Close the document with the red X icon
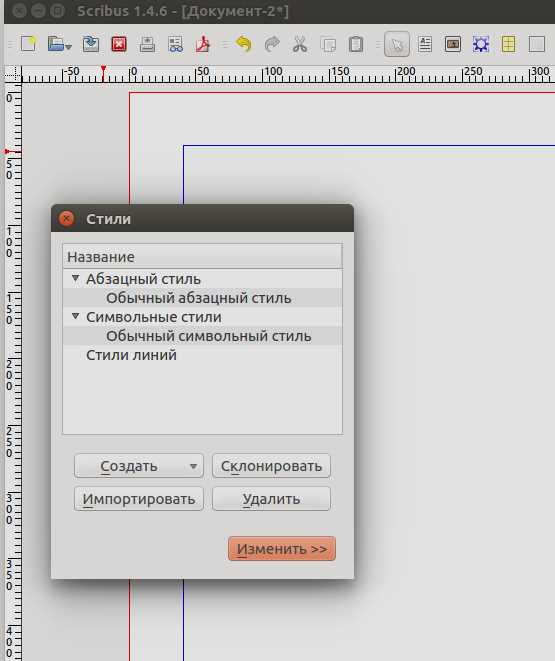 (119, 44)
